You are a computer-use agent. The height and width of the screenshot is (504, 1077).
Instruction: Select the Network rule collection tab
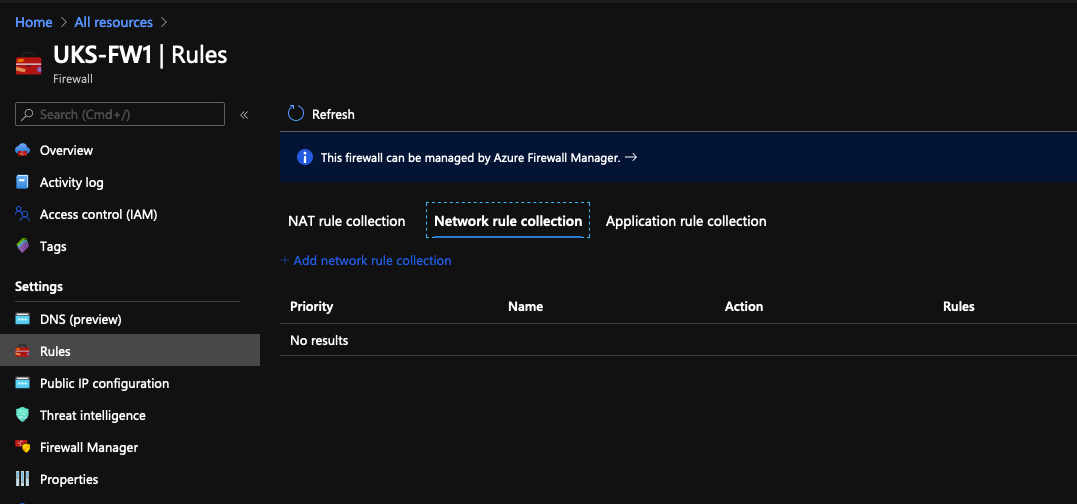coord(508,221)
